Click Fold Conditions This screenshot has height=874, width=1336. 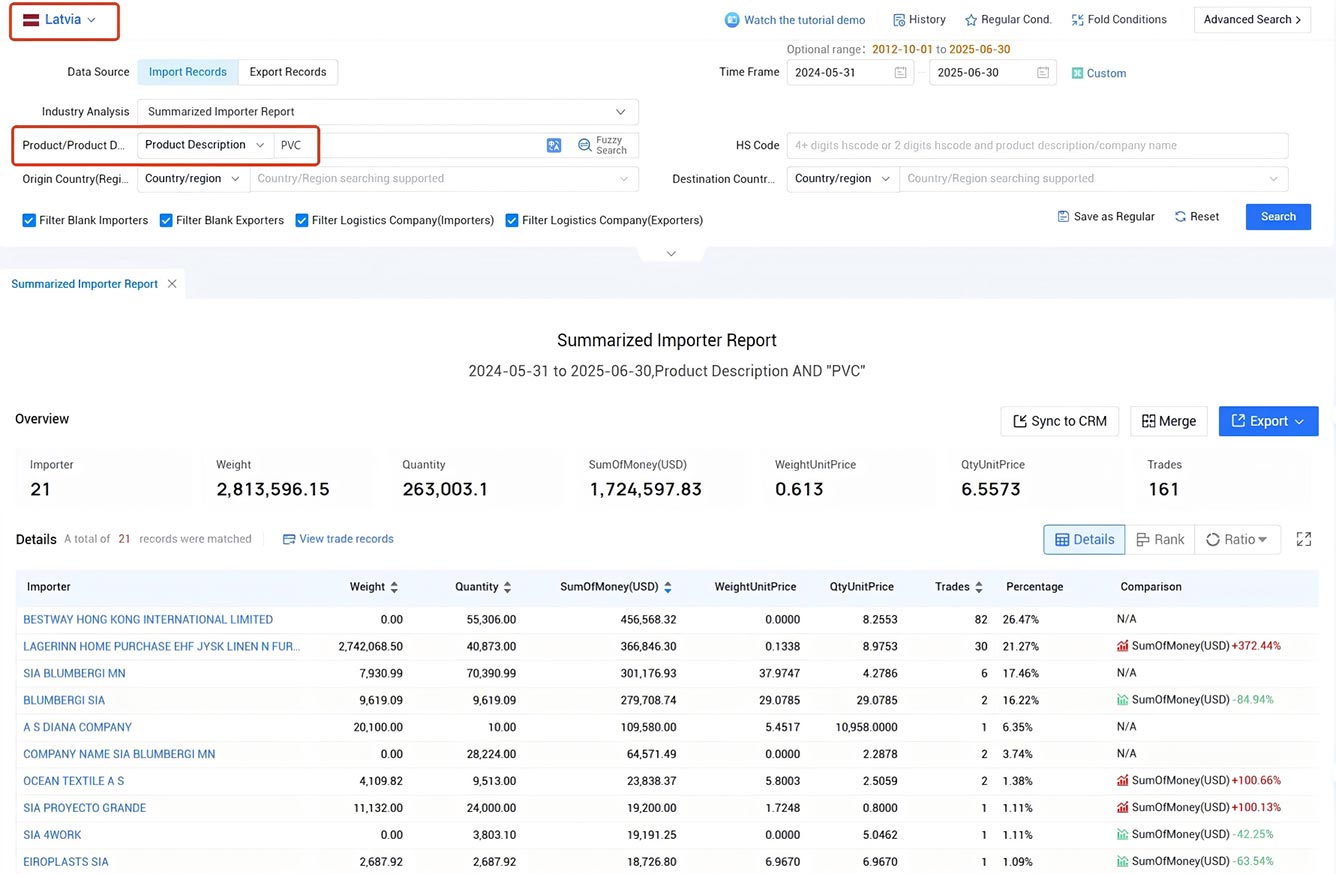(x=1119, y=20)
